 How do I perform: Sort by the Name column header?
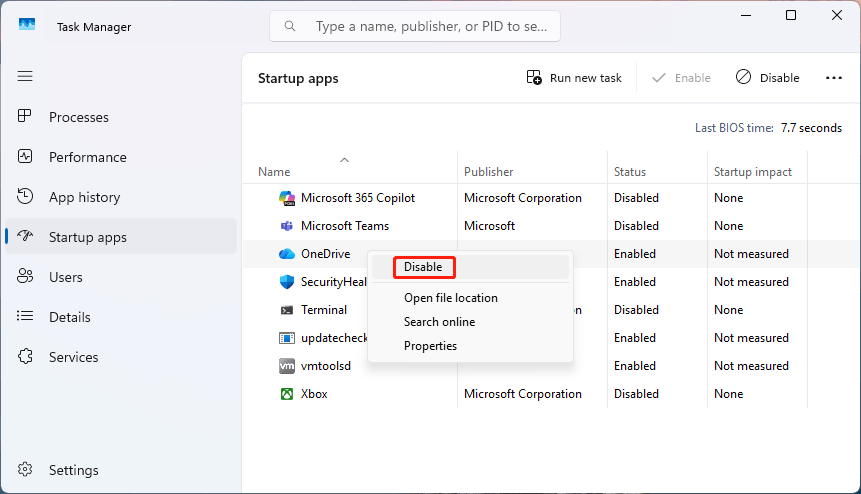point(274,172)
